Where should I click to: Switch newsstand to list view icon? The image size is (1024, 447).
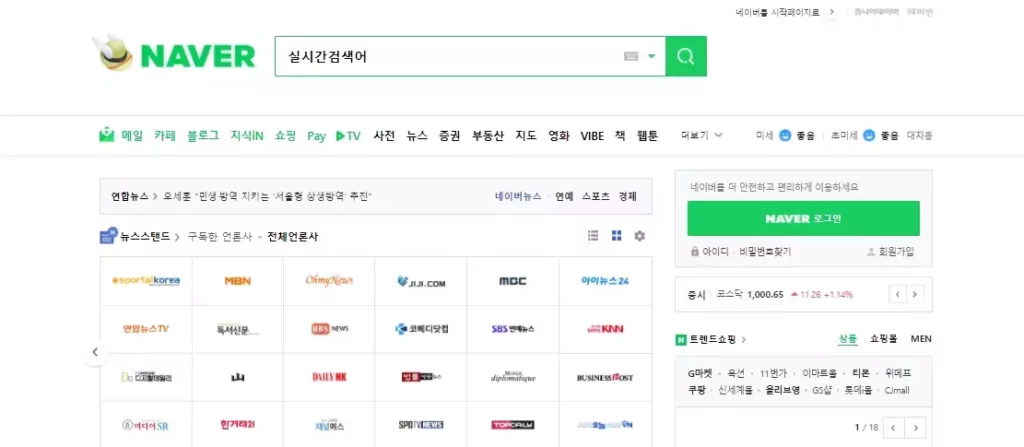(x=593, y=236)
